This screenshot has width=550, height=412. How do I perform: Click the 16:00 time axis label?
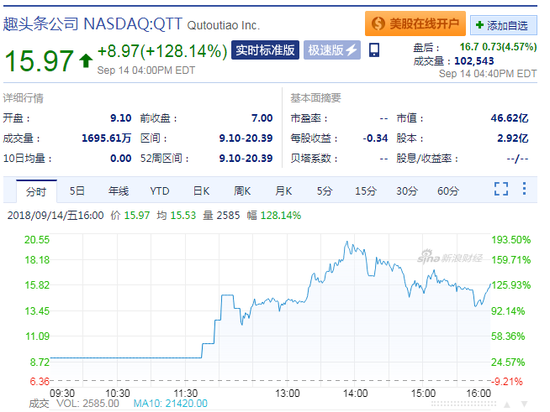coord(479,393)
